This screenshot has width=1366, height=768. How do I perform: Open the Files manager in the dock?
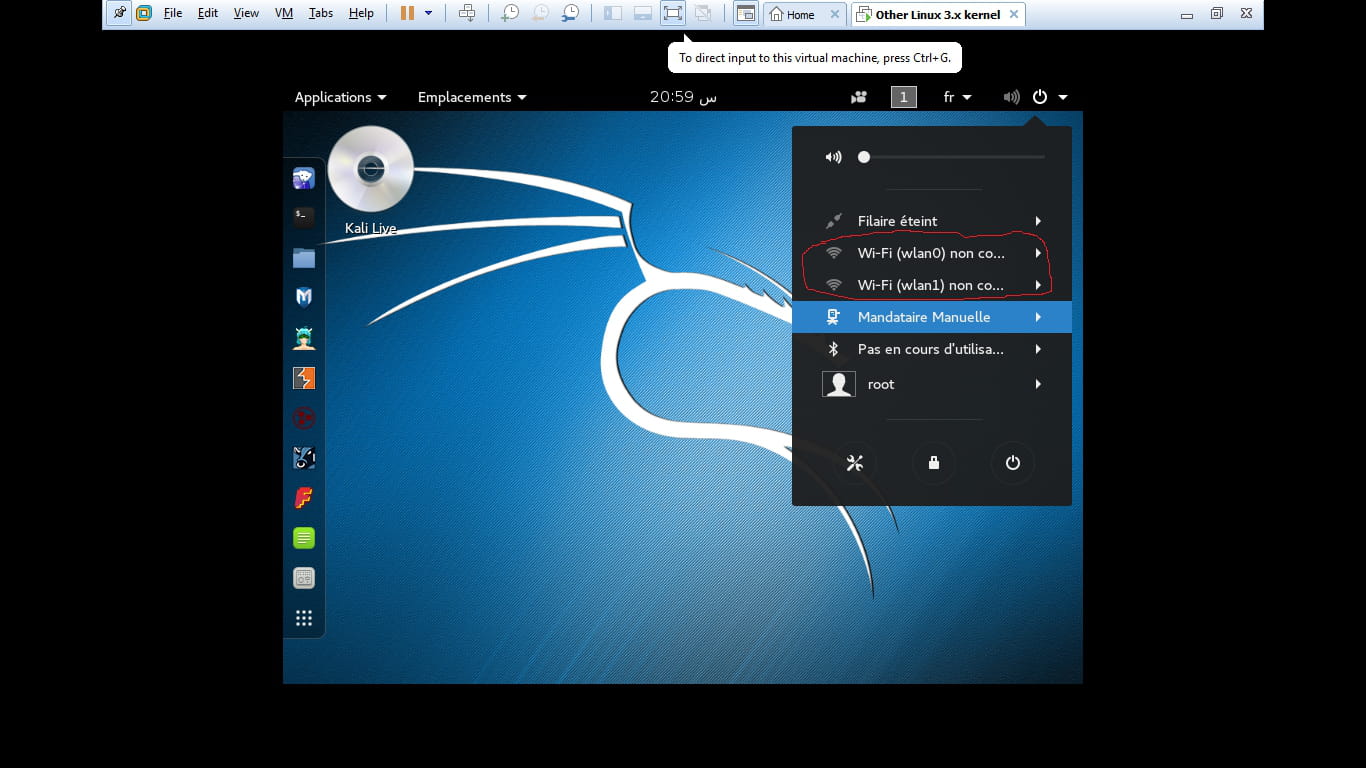tap(304, 258)
